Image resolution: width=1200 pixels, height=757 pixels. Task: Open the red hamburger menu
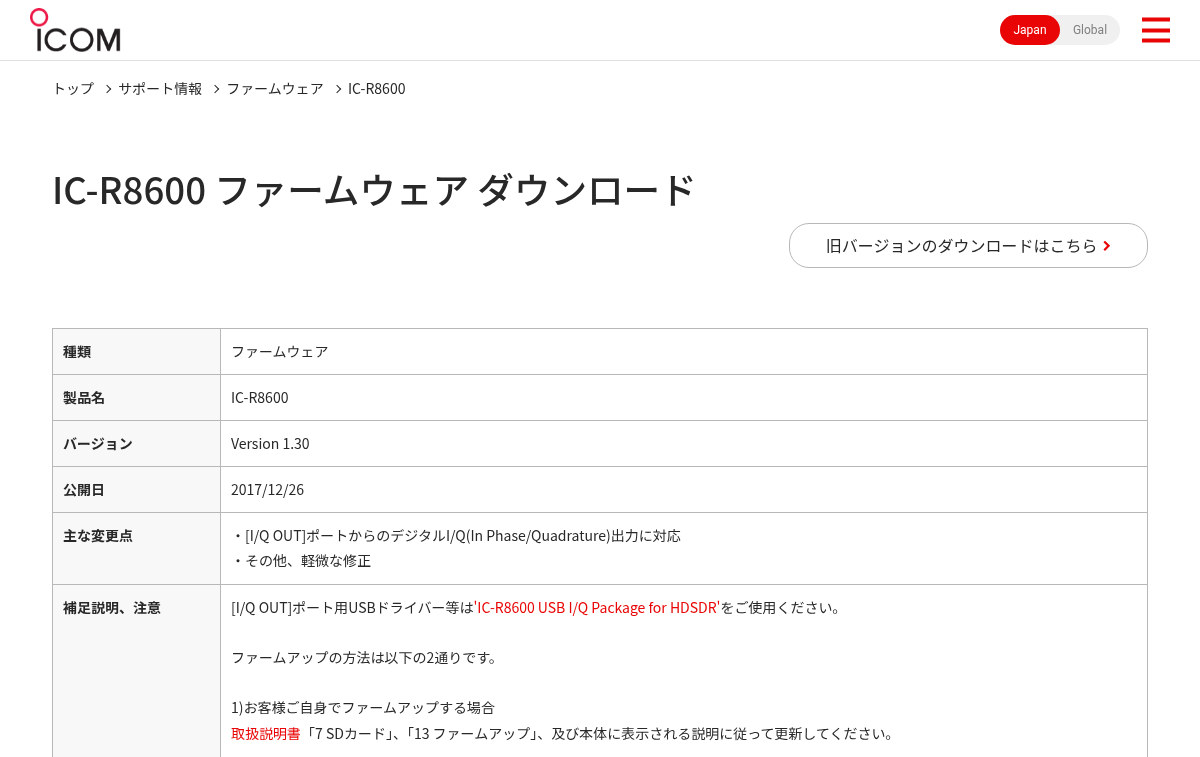point(1155,30)
